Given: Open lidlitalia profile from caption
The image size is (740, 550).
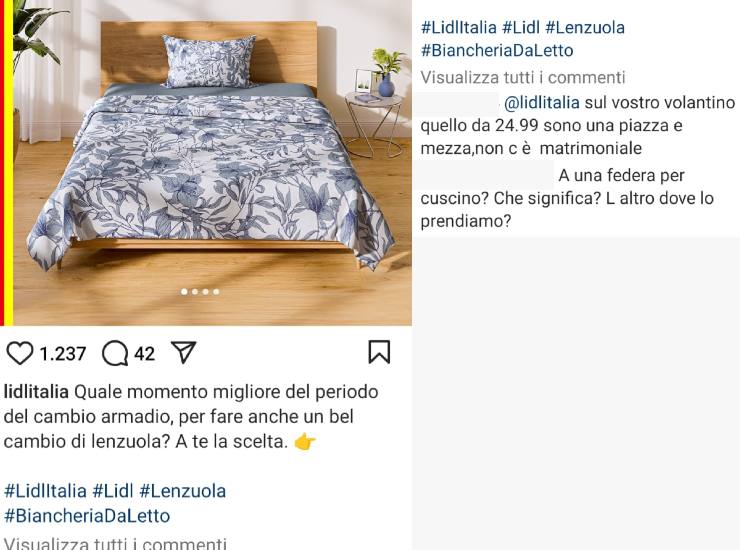Looking at the screenshot, I should click(36, 392).
